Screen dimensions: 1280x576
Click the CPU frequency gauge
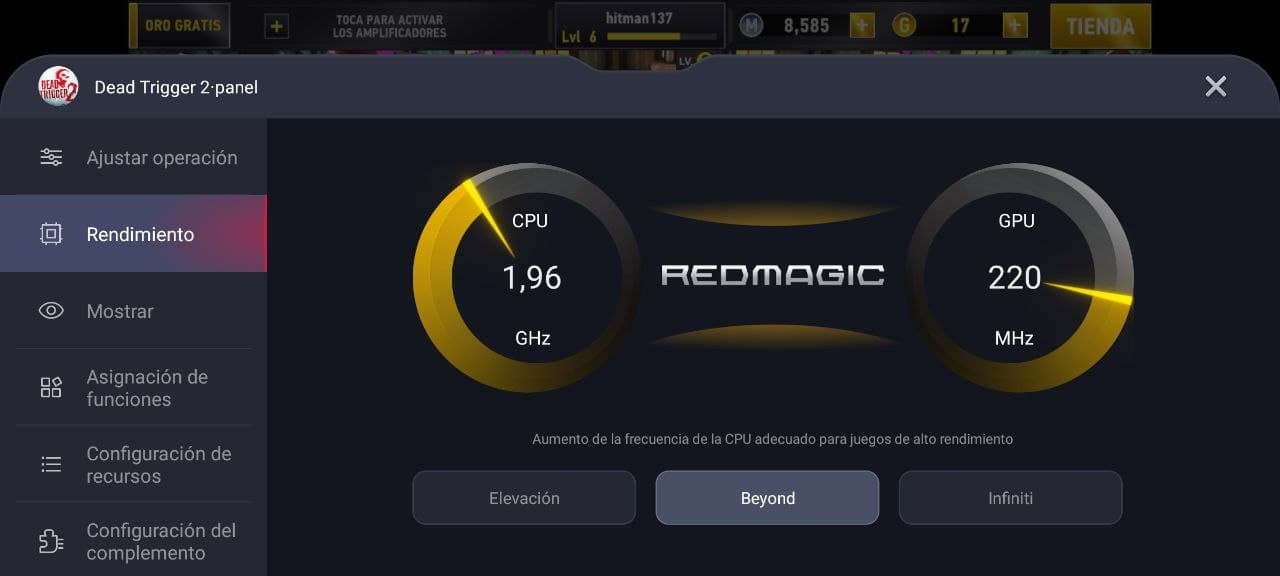tap(527, 278)
